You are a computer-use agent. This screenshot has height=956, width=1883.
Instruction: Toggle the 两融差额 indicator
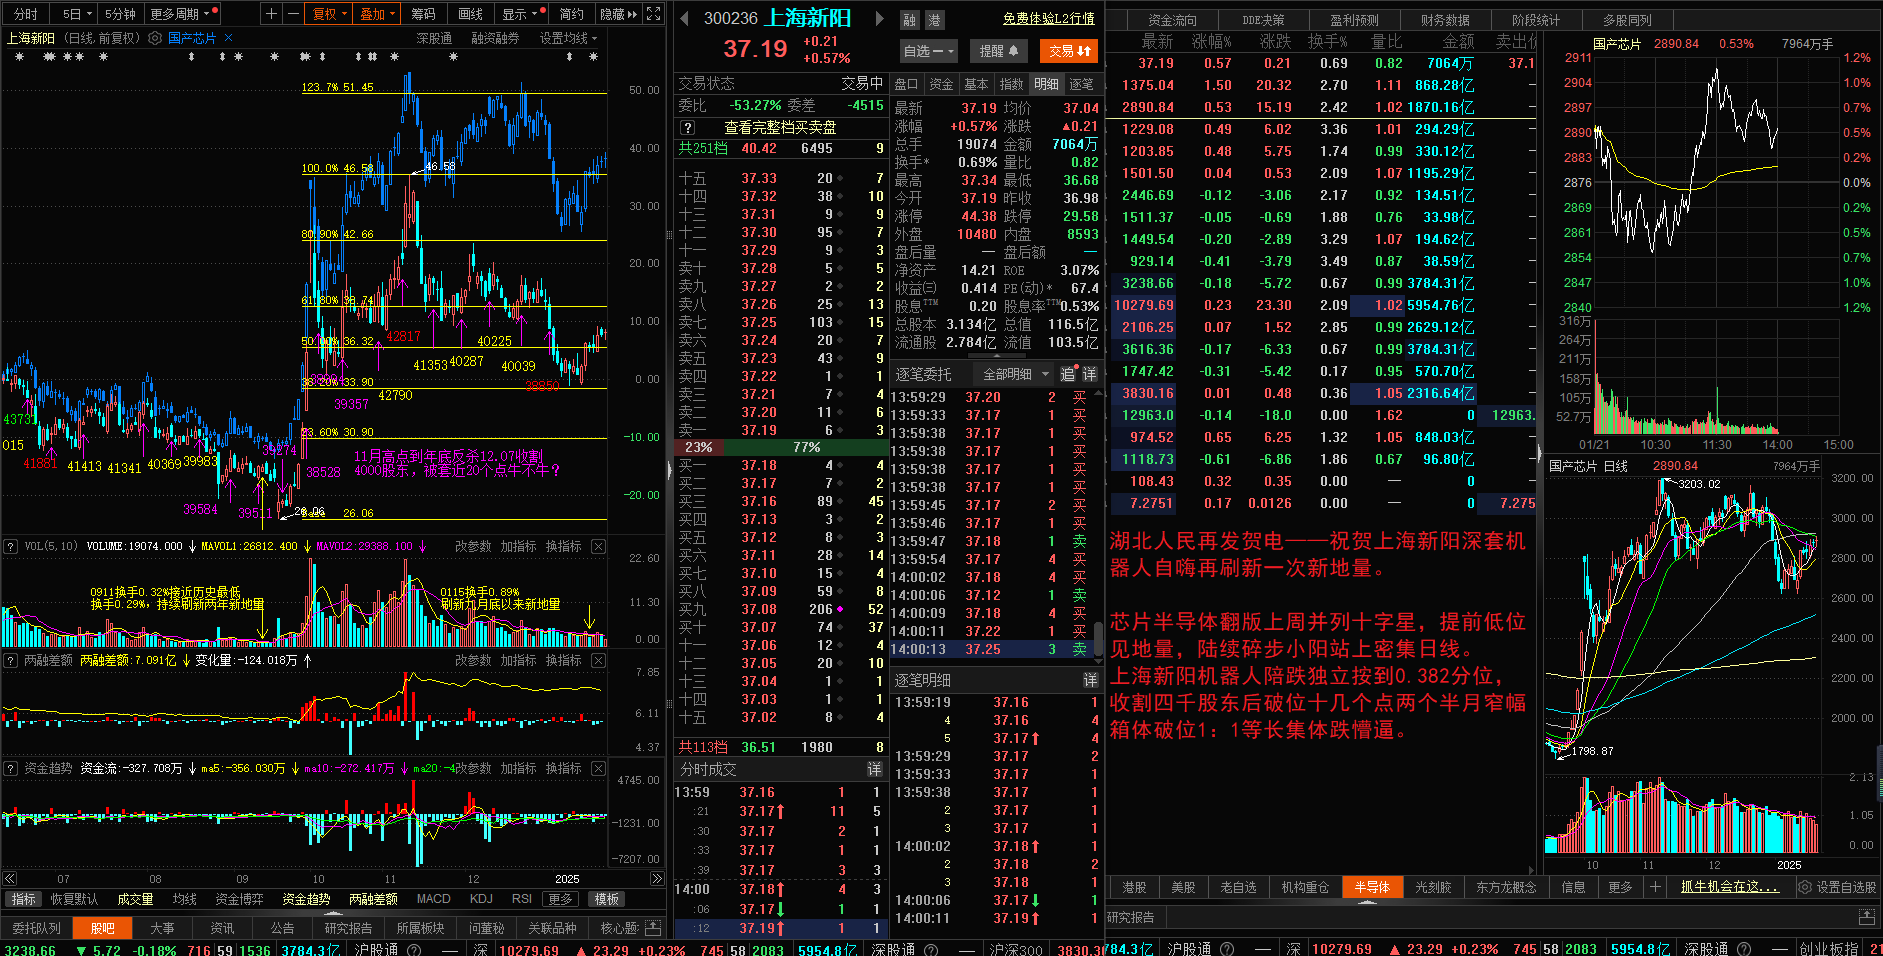[373, 899]
